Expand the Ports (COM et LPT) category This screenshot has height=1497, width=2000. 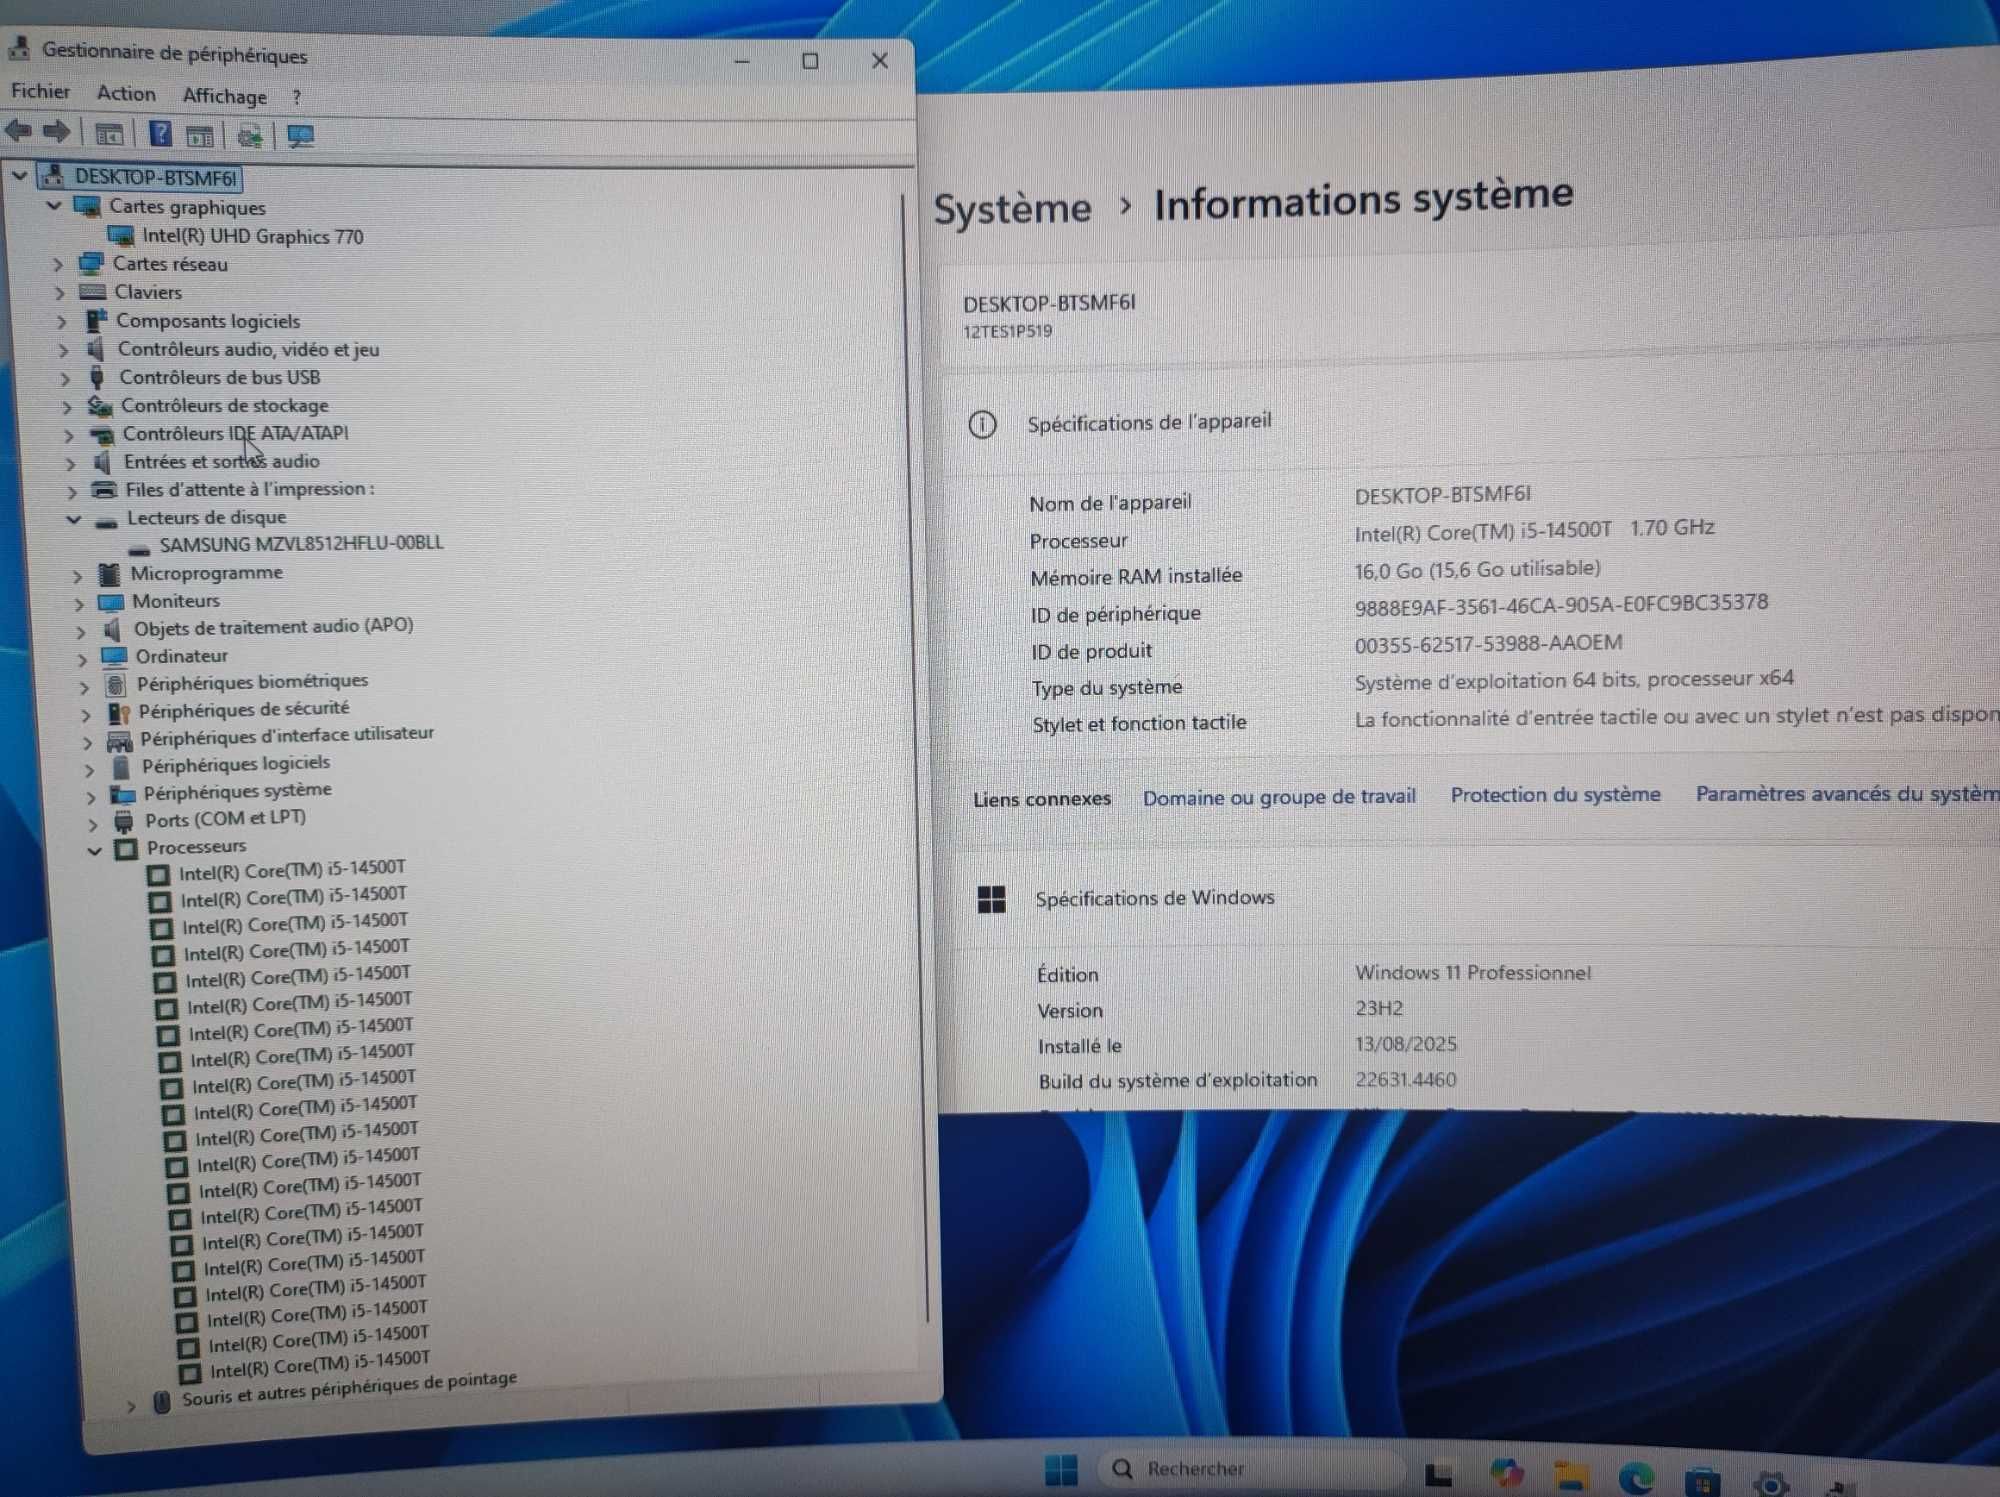(x=92, y=825)
